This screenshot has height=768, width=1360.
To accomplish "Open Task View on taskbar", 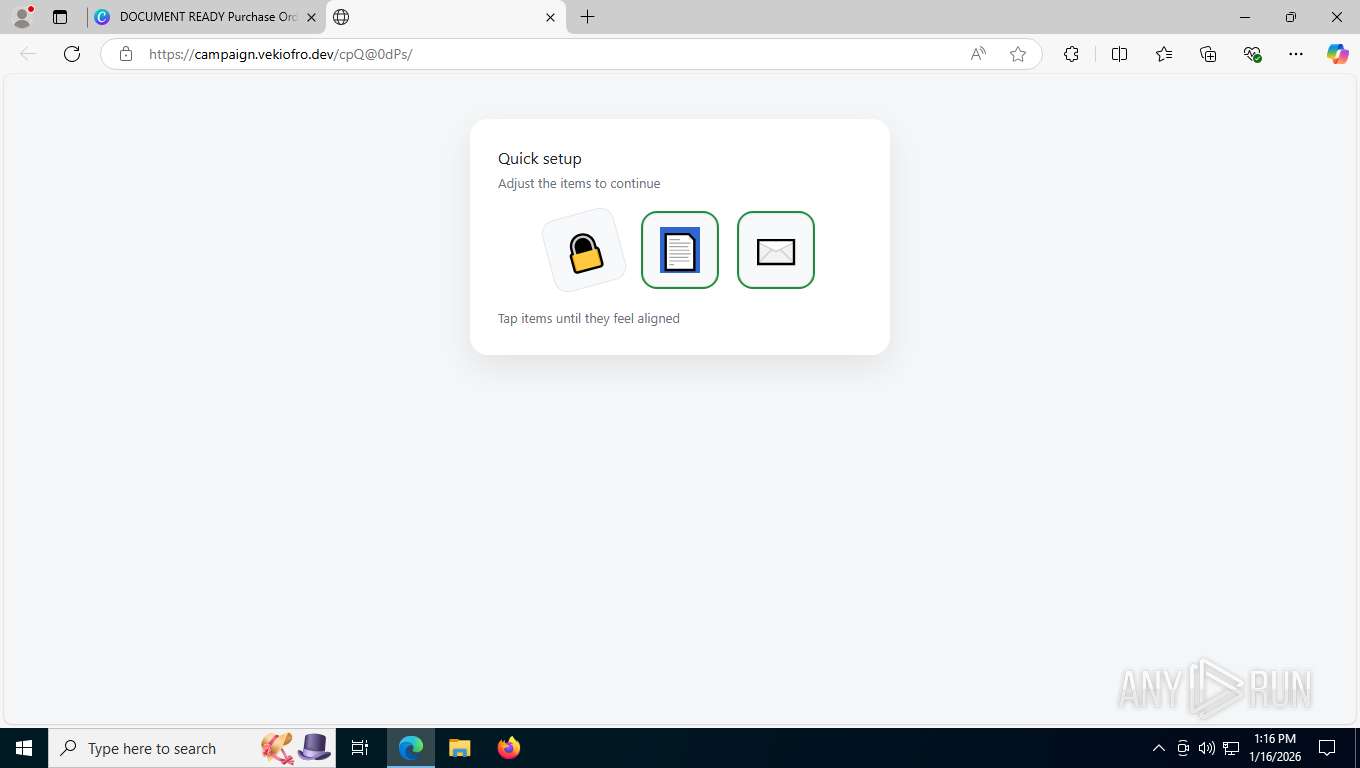I will [360, 748].
